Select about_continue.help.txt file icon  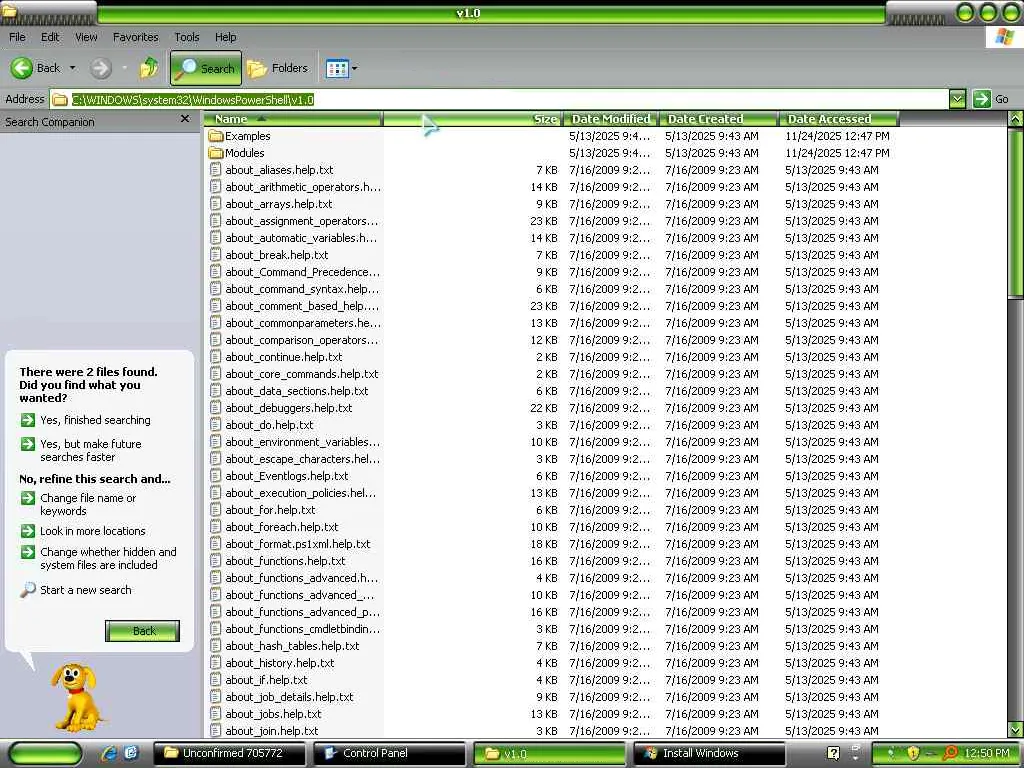tap(216, 357)
